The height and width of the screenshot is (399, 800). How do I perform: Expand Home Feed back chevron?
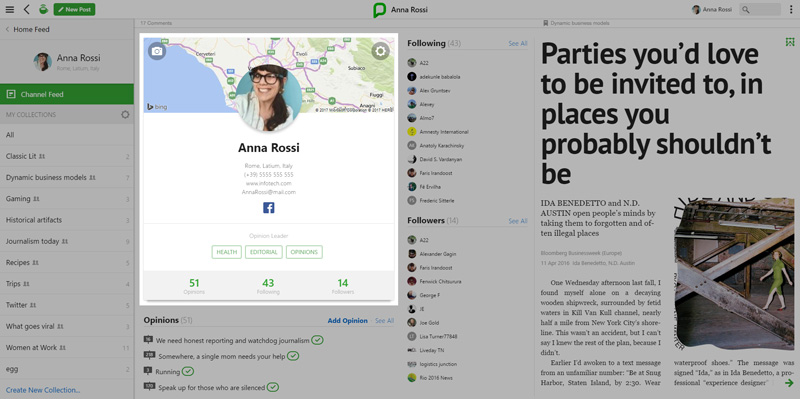(8, 30)
